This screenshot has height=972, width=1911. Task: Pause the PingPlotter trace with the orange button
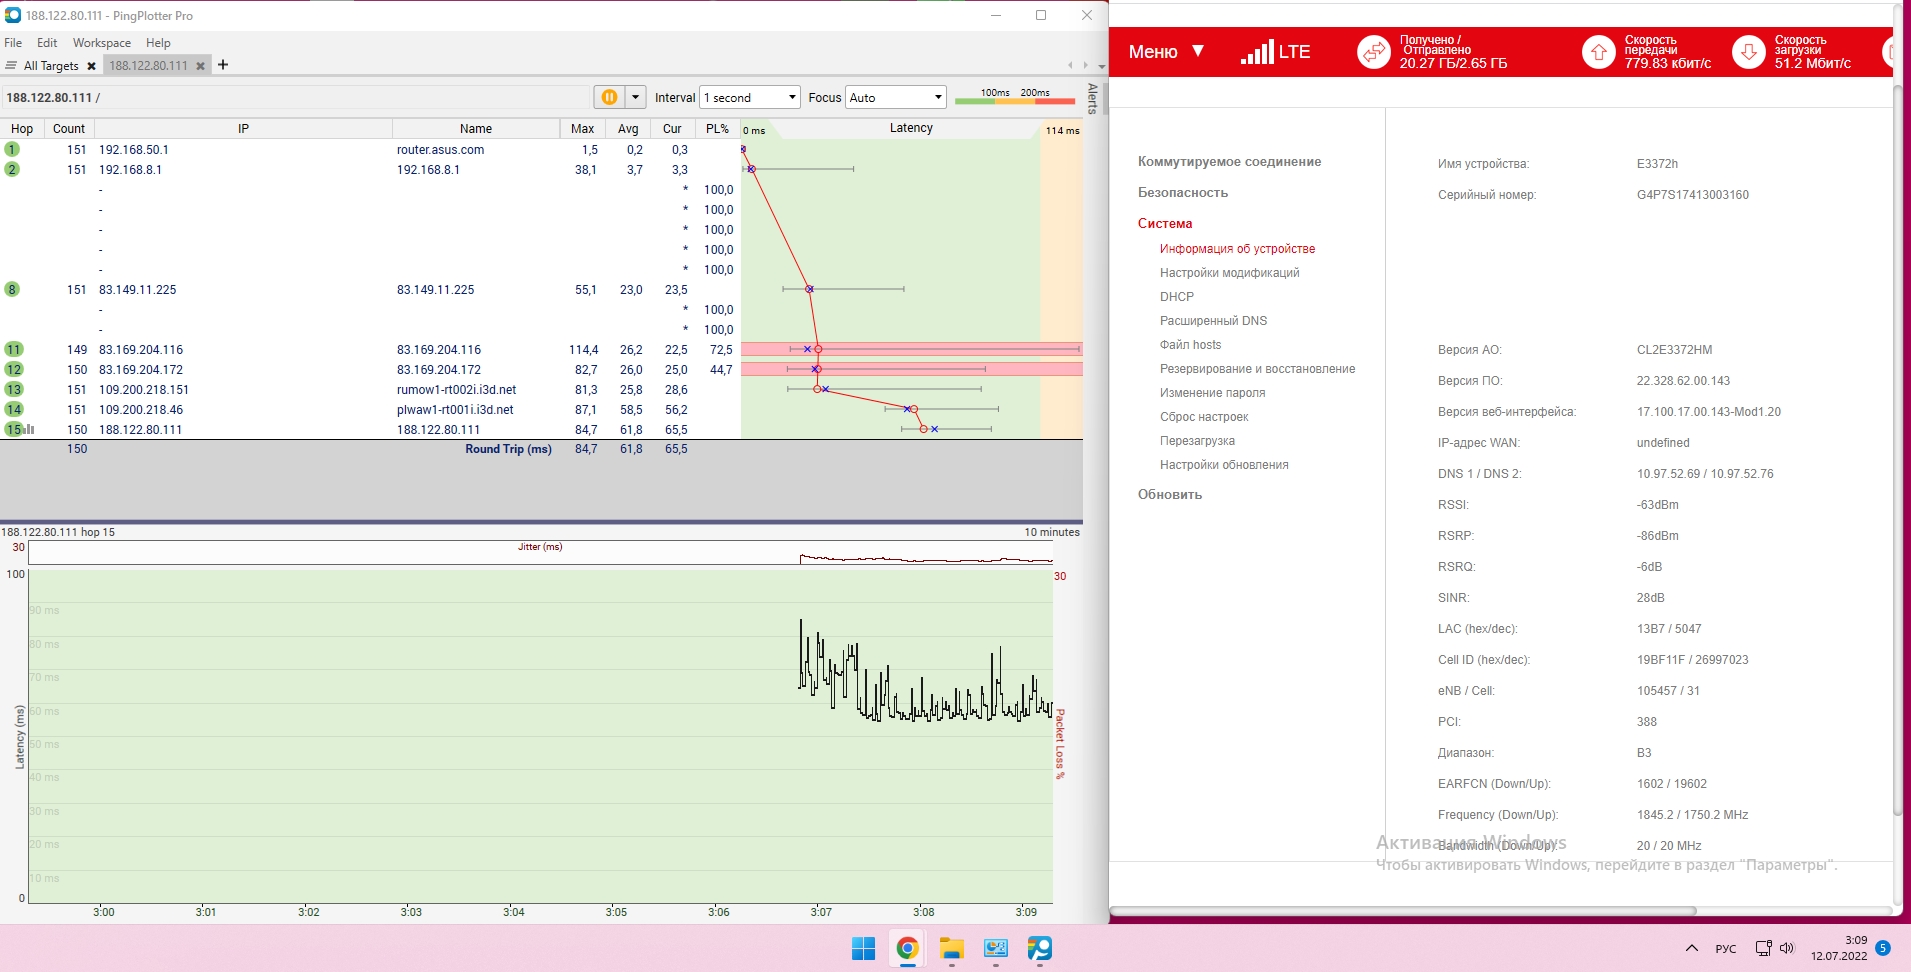[609, 97]
